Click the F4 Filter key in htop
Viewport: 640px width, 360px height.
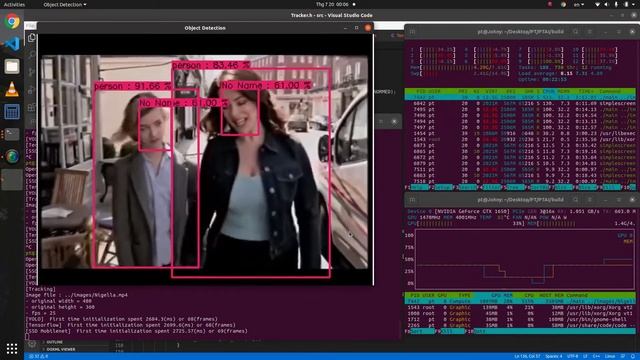(x=489, y=187)
